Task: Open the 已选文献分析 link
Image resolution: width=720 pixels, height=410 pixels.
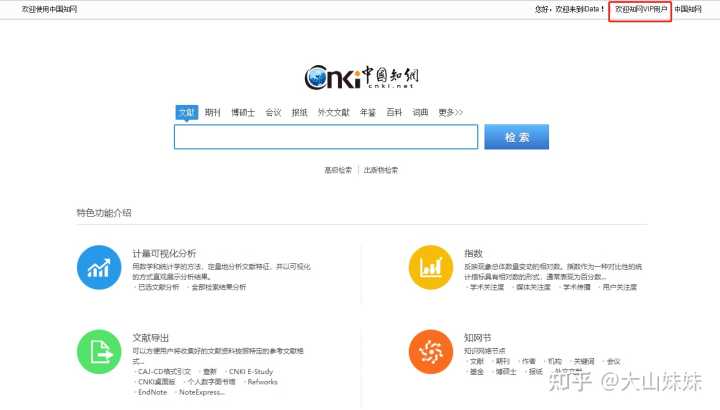Action: coord(158,287)
